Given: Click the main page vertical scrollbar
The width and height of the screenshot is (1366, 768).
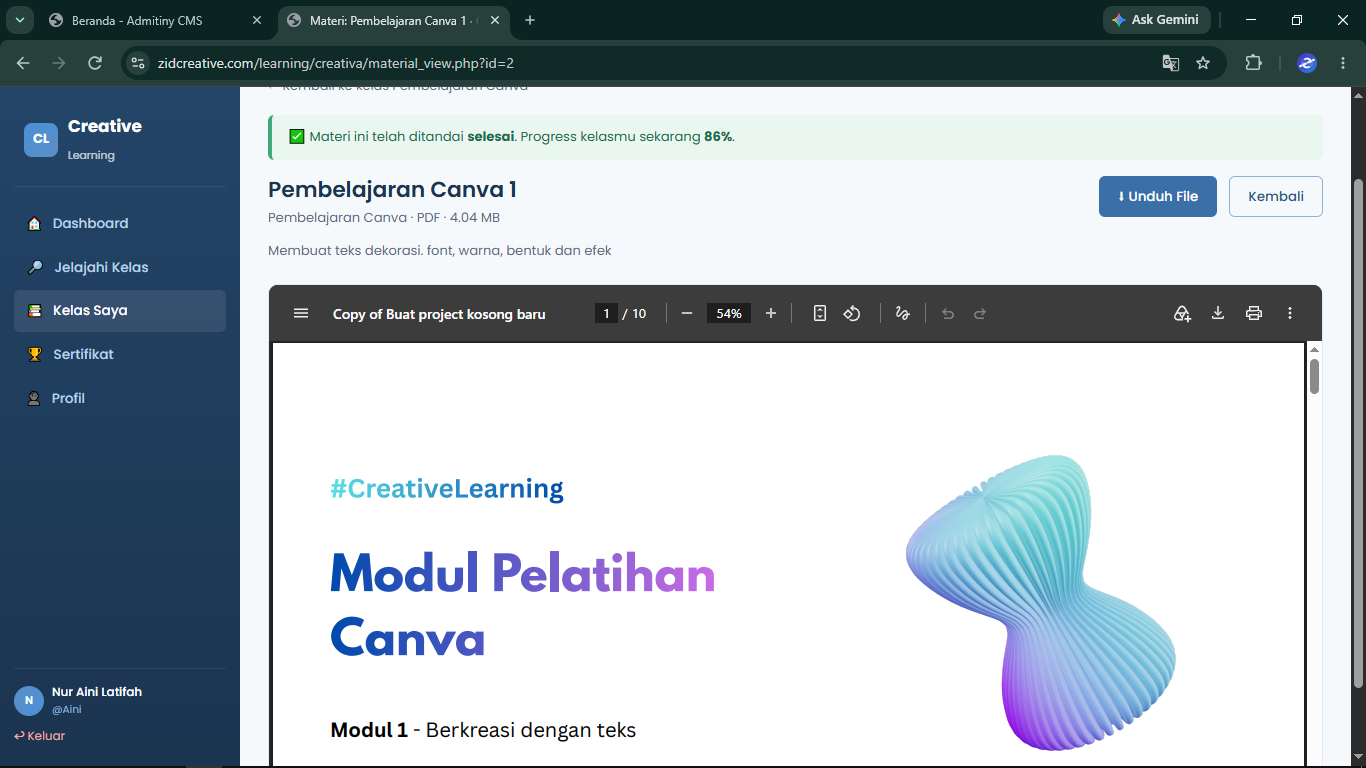Looking at the screenshot, I should 1358,434.
